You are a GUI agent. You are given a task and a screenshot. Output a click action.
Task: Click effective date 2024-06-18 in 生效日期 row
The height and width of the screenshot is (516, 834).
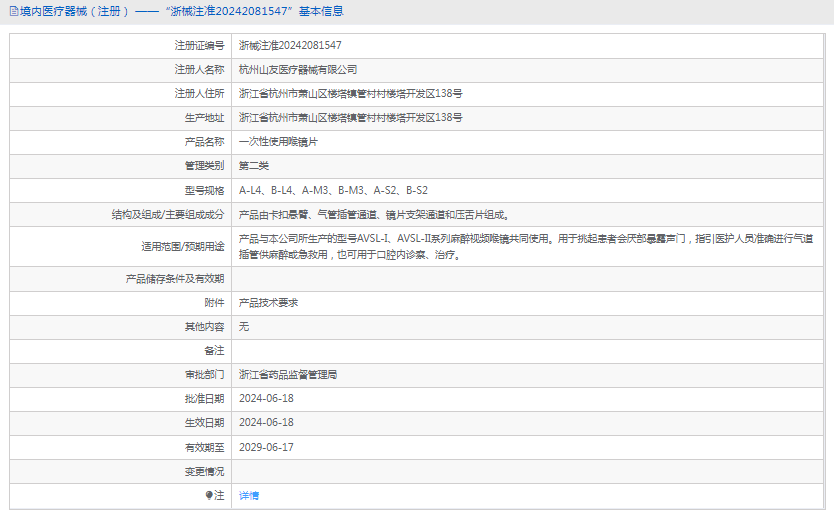tap(266, 422)
